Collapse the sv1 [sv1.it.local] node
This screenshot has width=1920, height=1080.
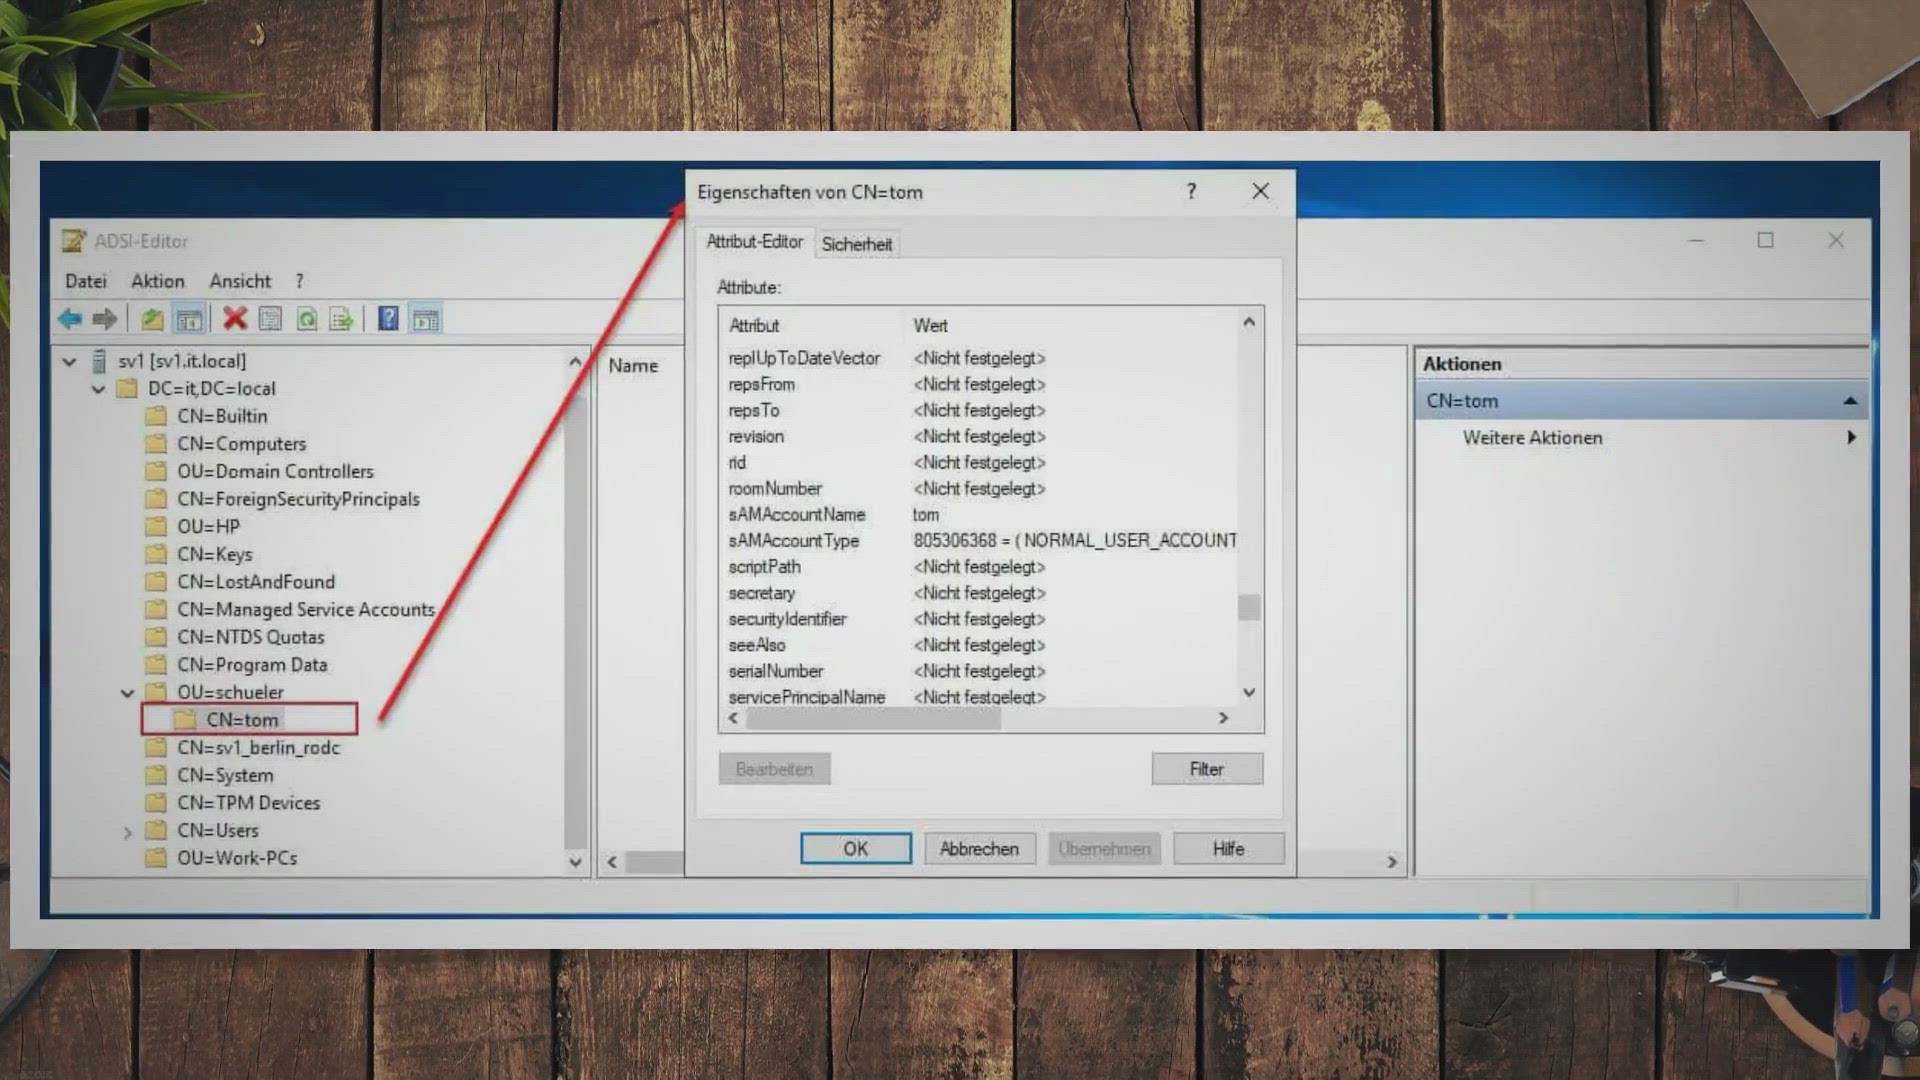[69, 361]
